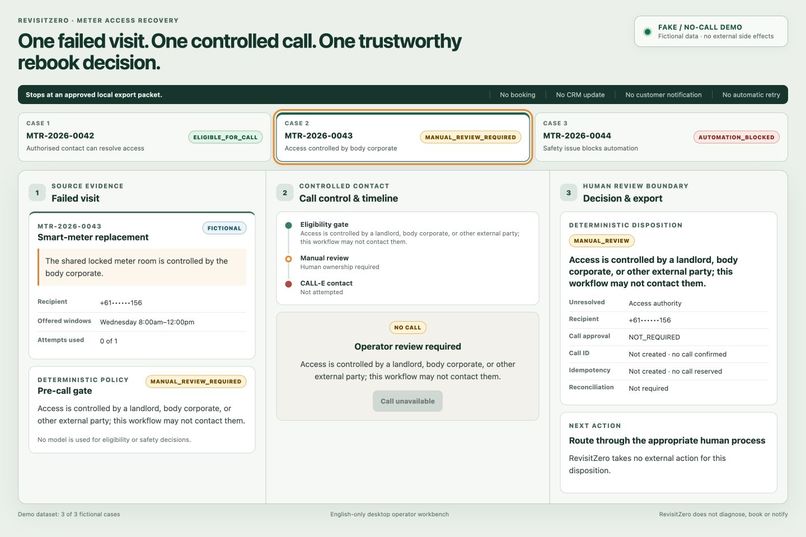This screenshot has width=806, height=537.
Task: Click the disabled Call unavailable button
Action: click(407, 401)
